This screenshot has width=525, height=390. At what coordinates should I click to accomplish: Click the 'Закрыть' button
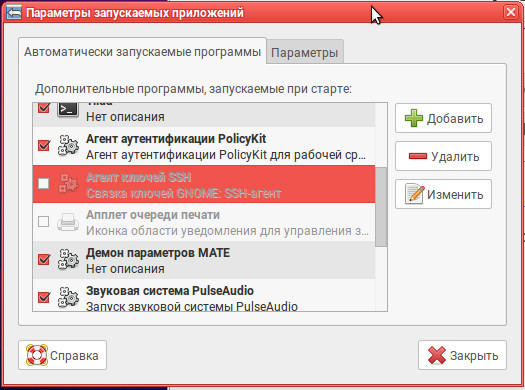(x=462, y=355)
